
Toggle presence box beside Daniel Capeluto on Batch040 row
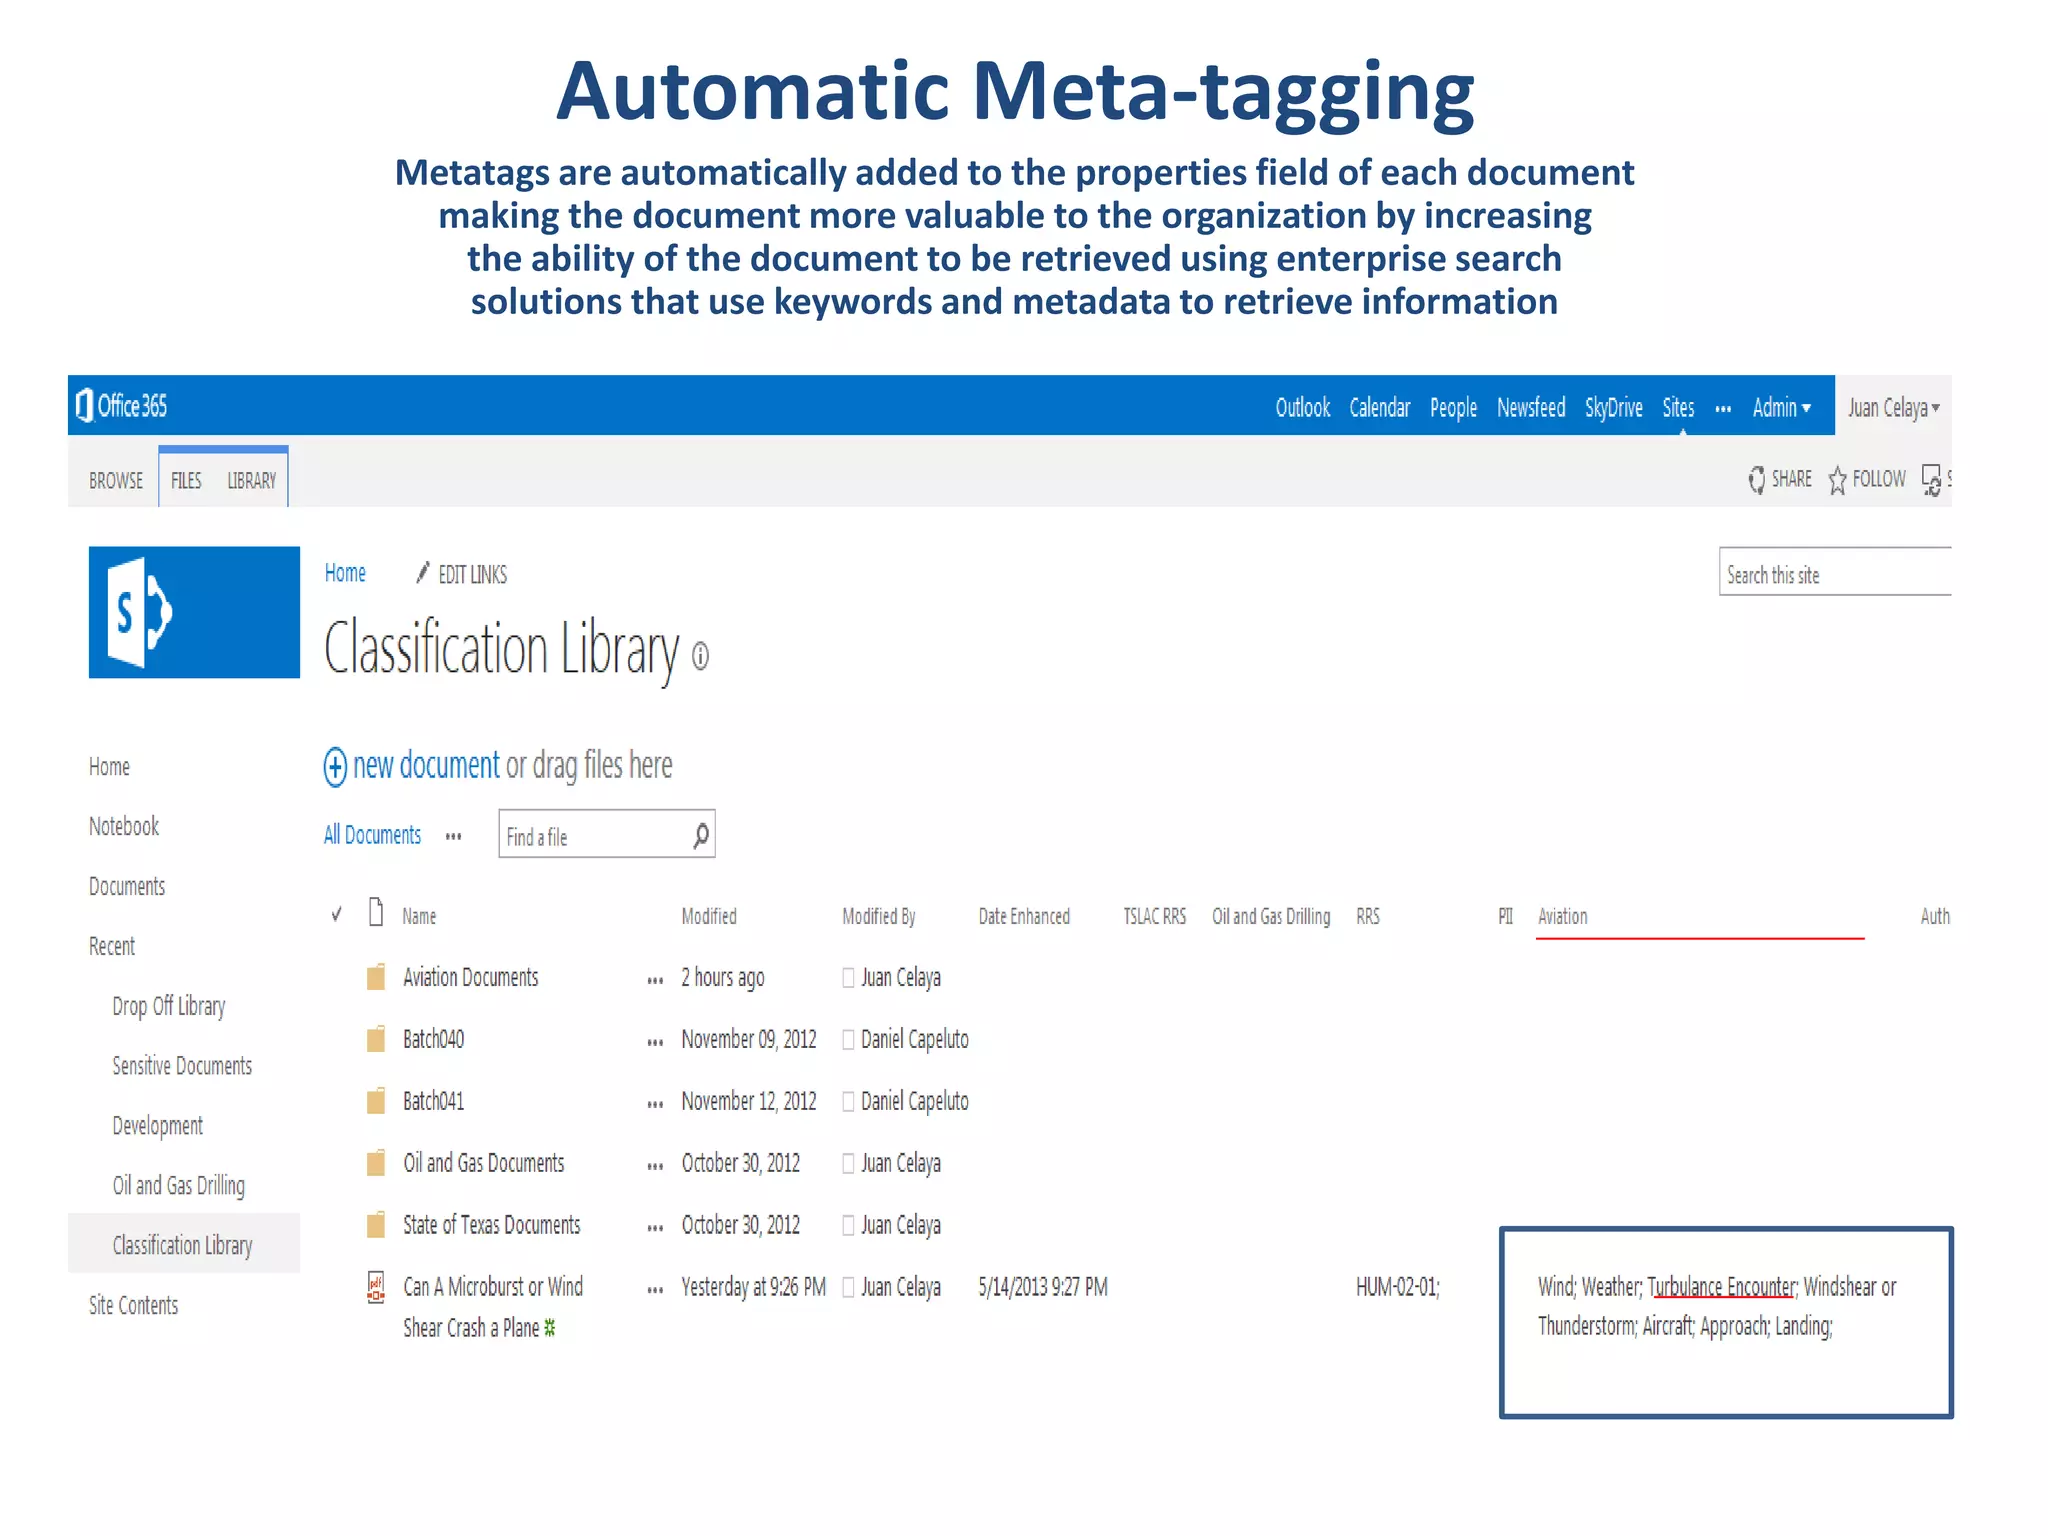click(848, 1040)
